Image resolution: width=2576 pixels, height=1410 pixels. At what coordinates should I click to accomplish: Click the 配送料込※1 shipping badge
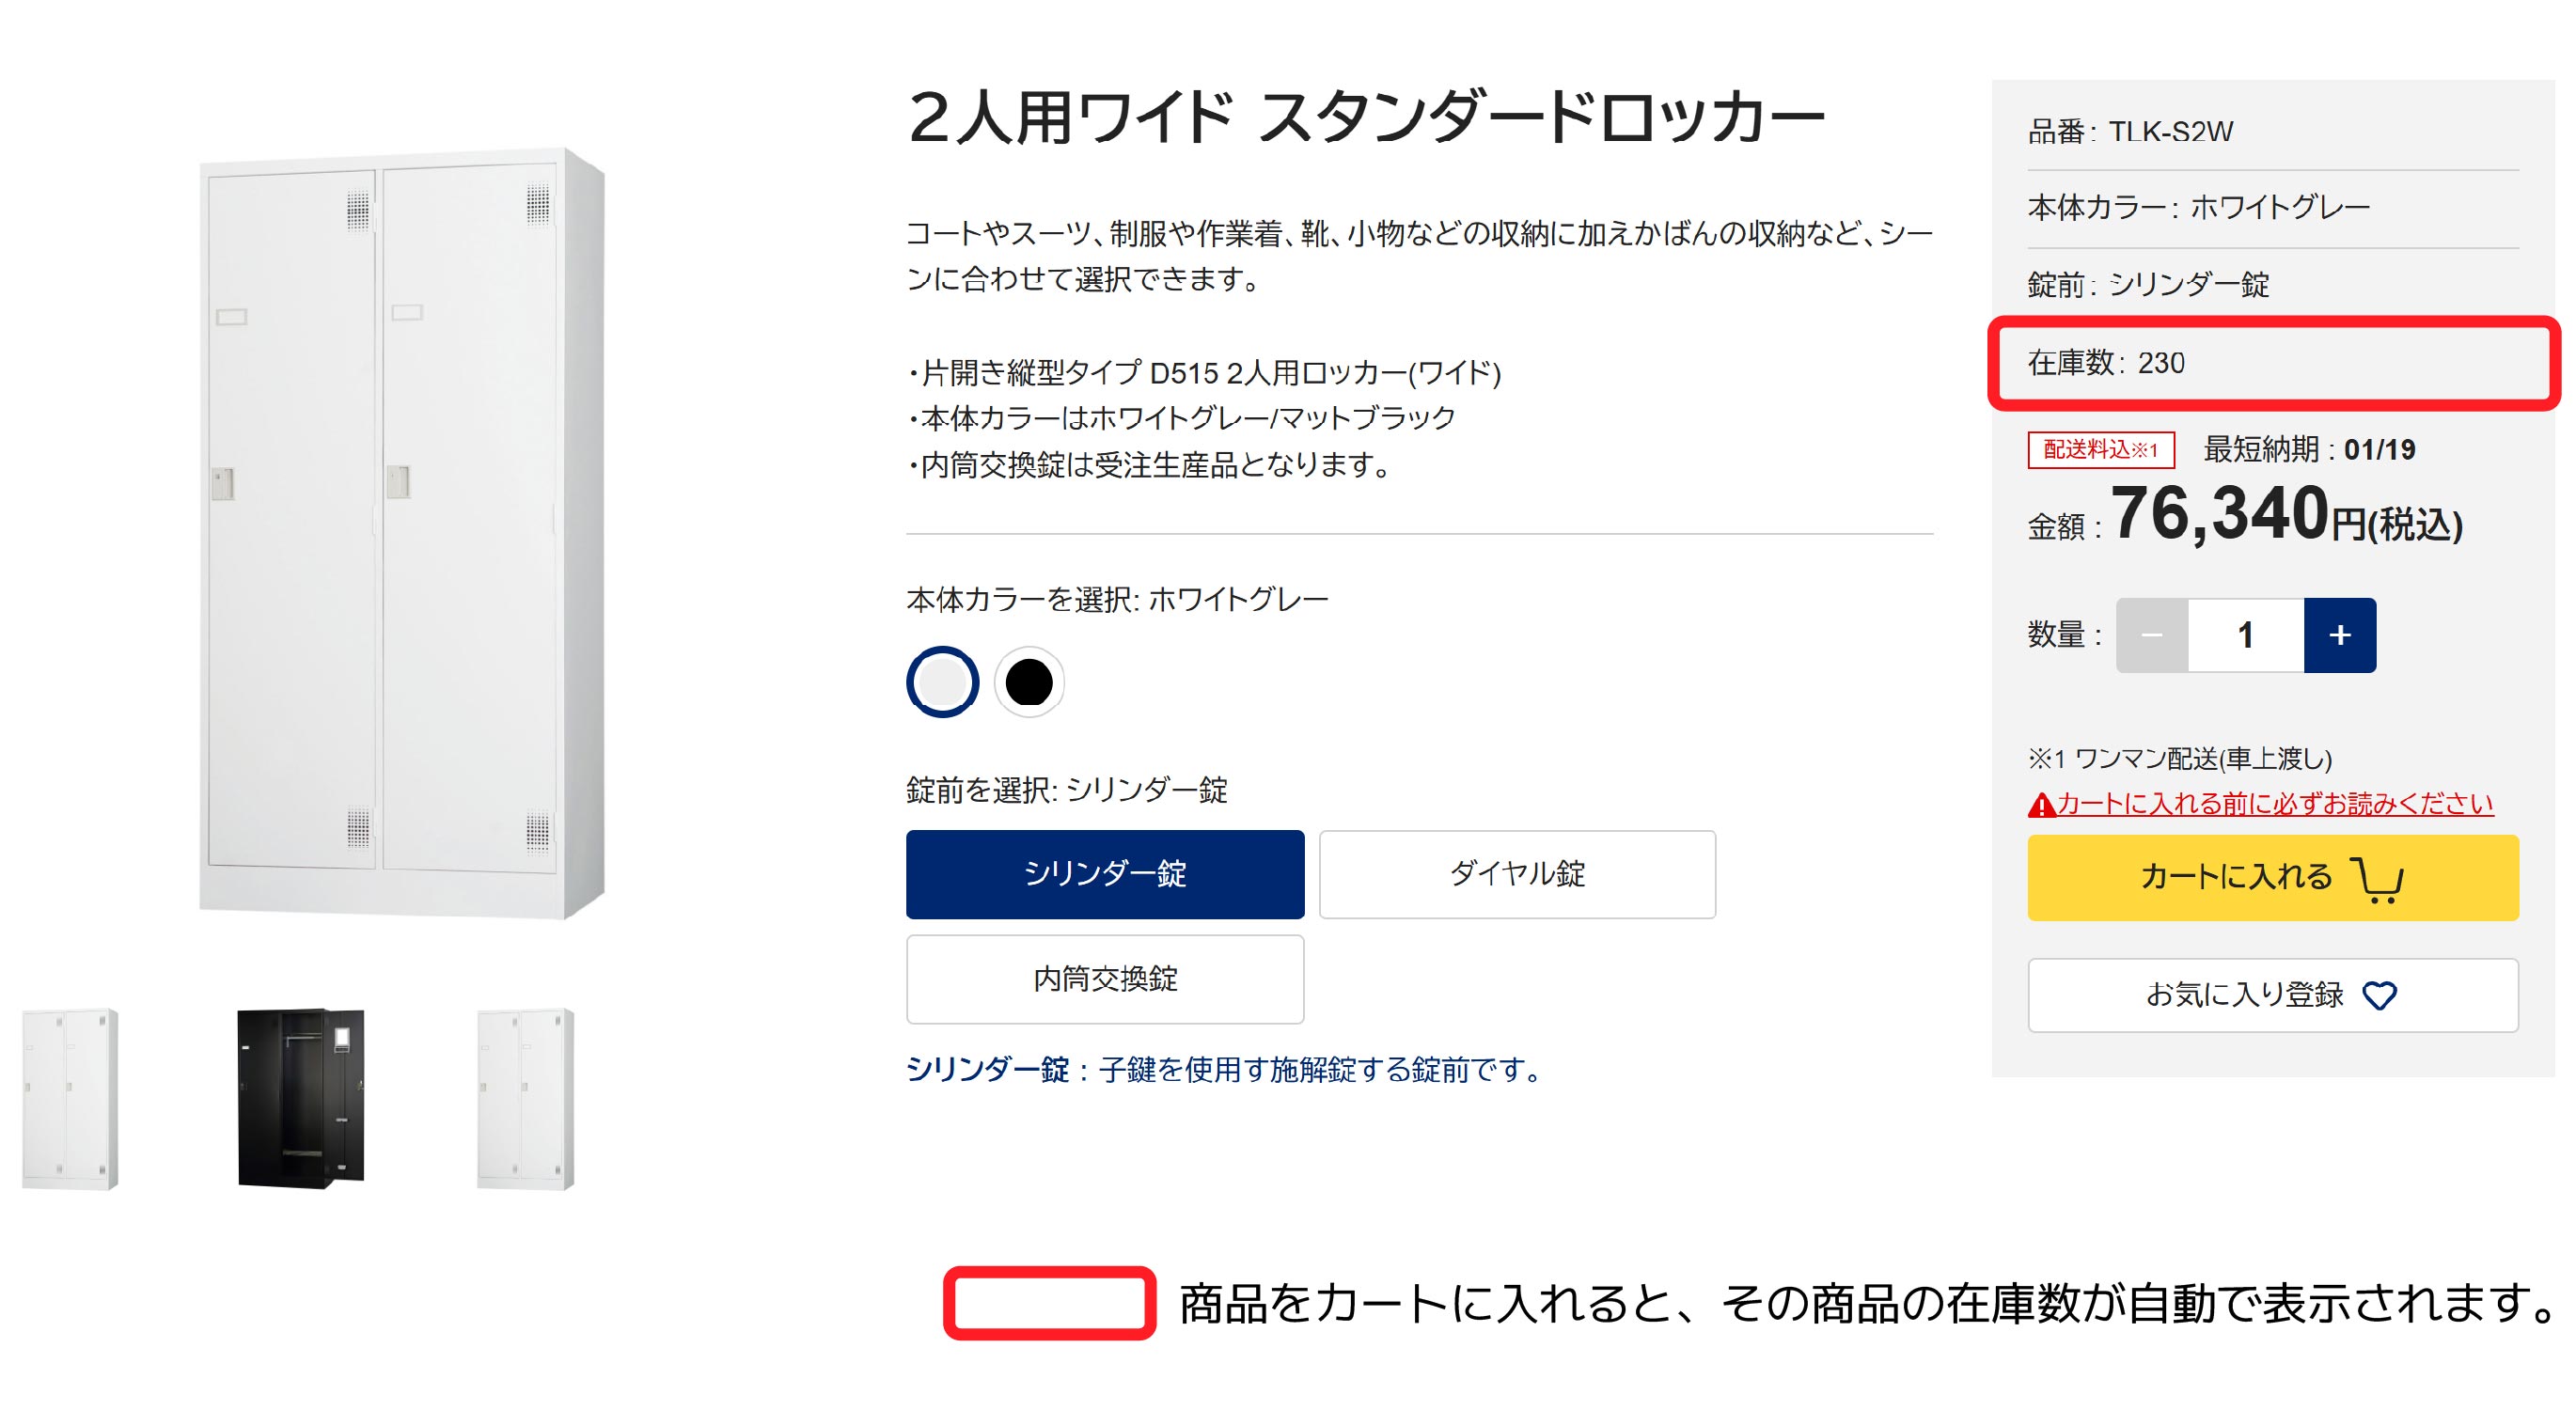tap(2101, 450)
